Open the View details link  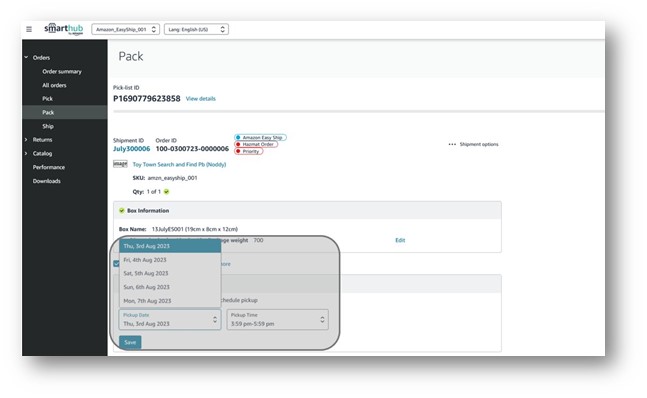[x=201, y=99]
